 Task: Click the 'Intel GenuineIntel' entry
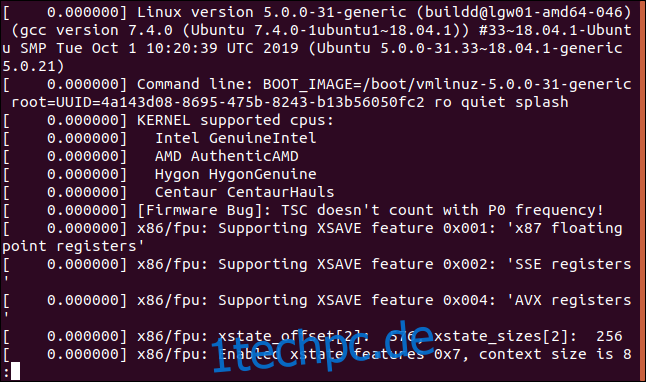(236, 138)
